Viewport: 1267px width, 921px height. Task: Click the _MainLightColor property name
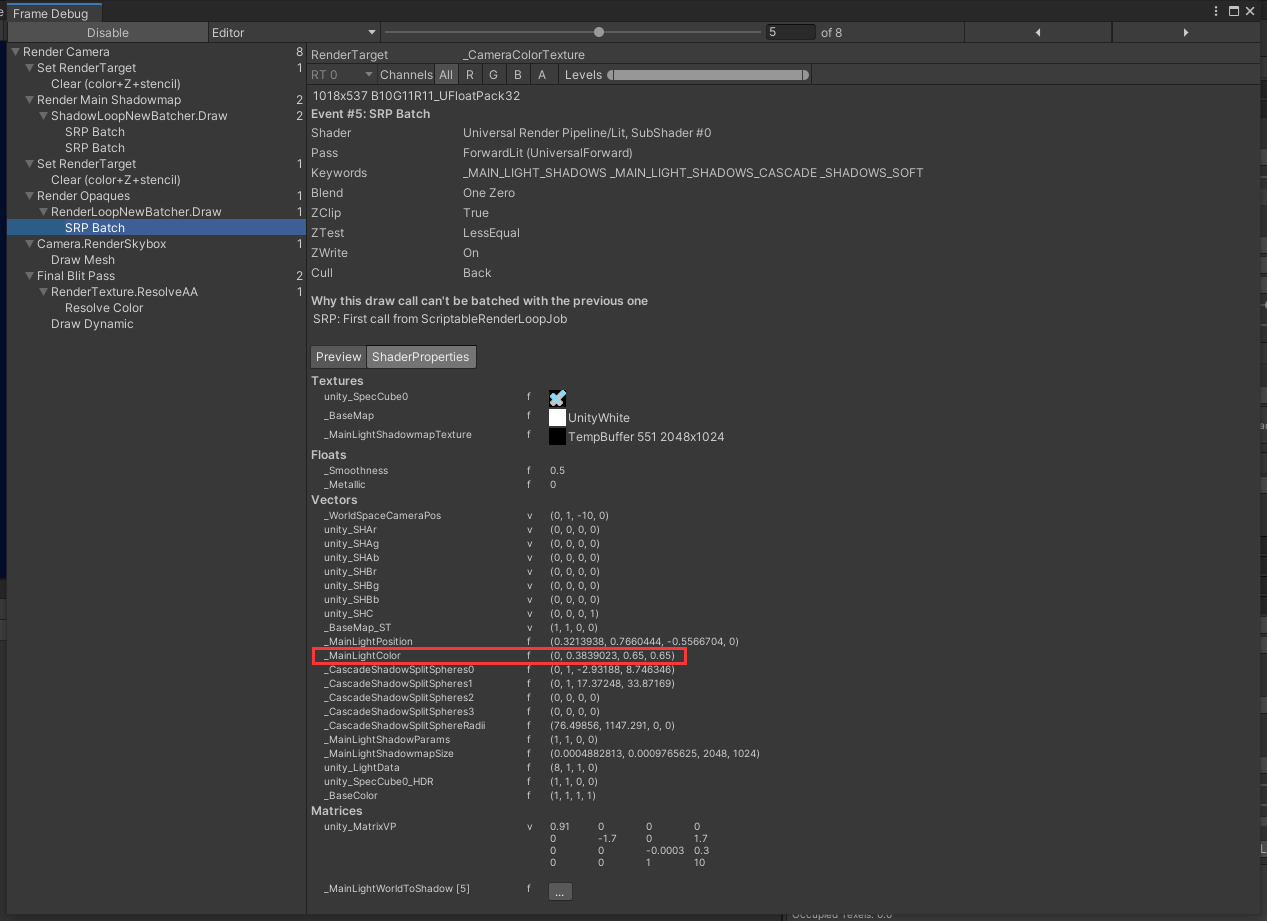click(362, 656)
